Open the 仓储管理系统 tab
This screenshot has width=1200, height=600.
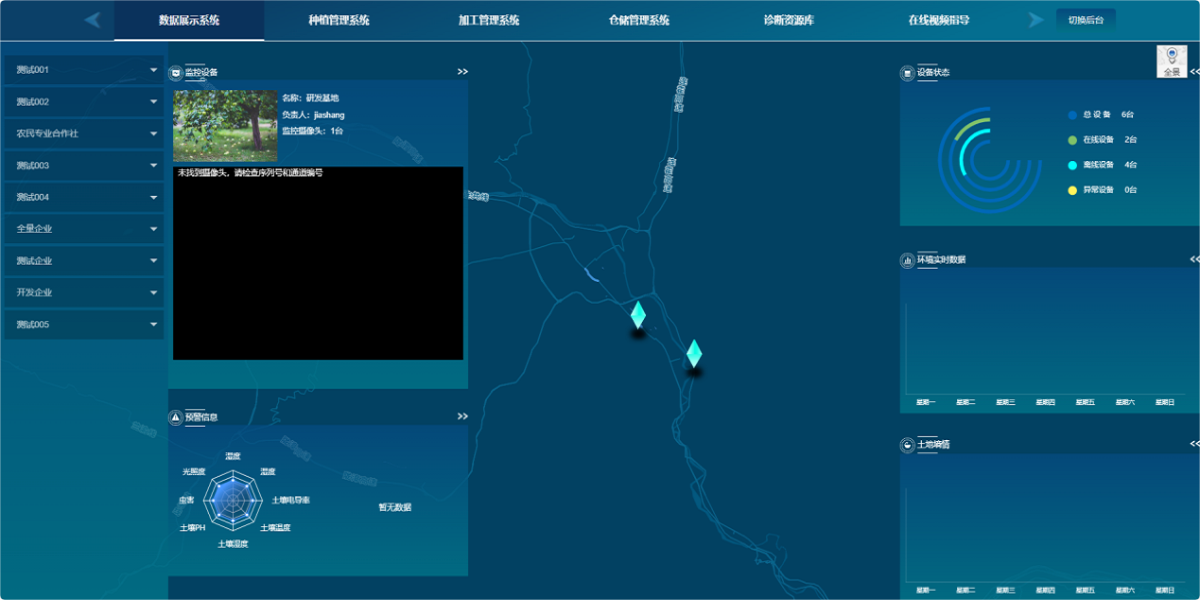639,20
